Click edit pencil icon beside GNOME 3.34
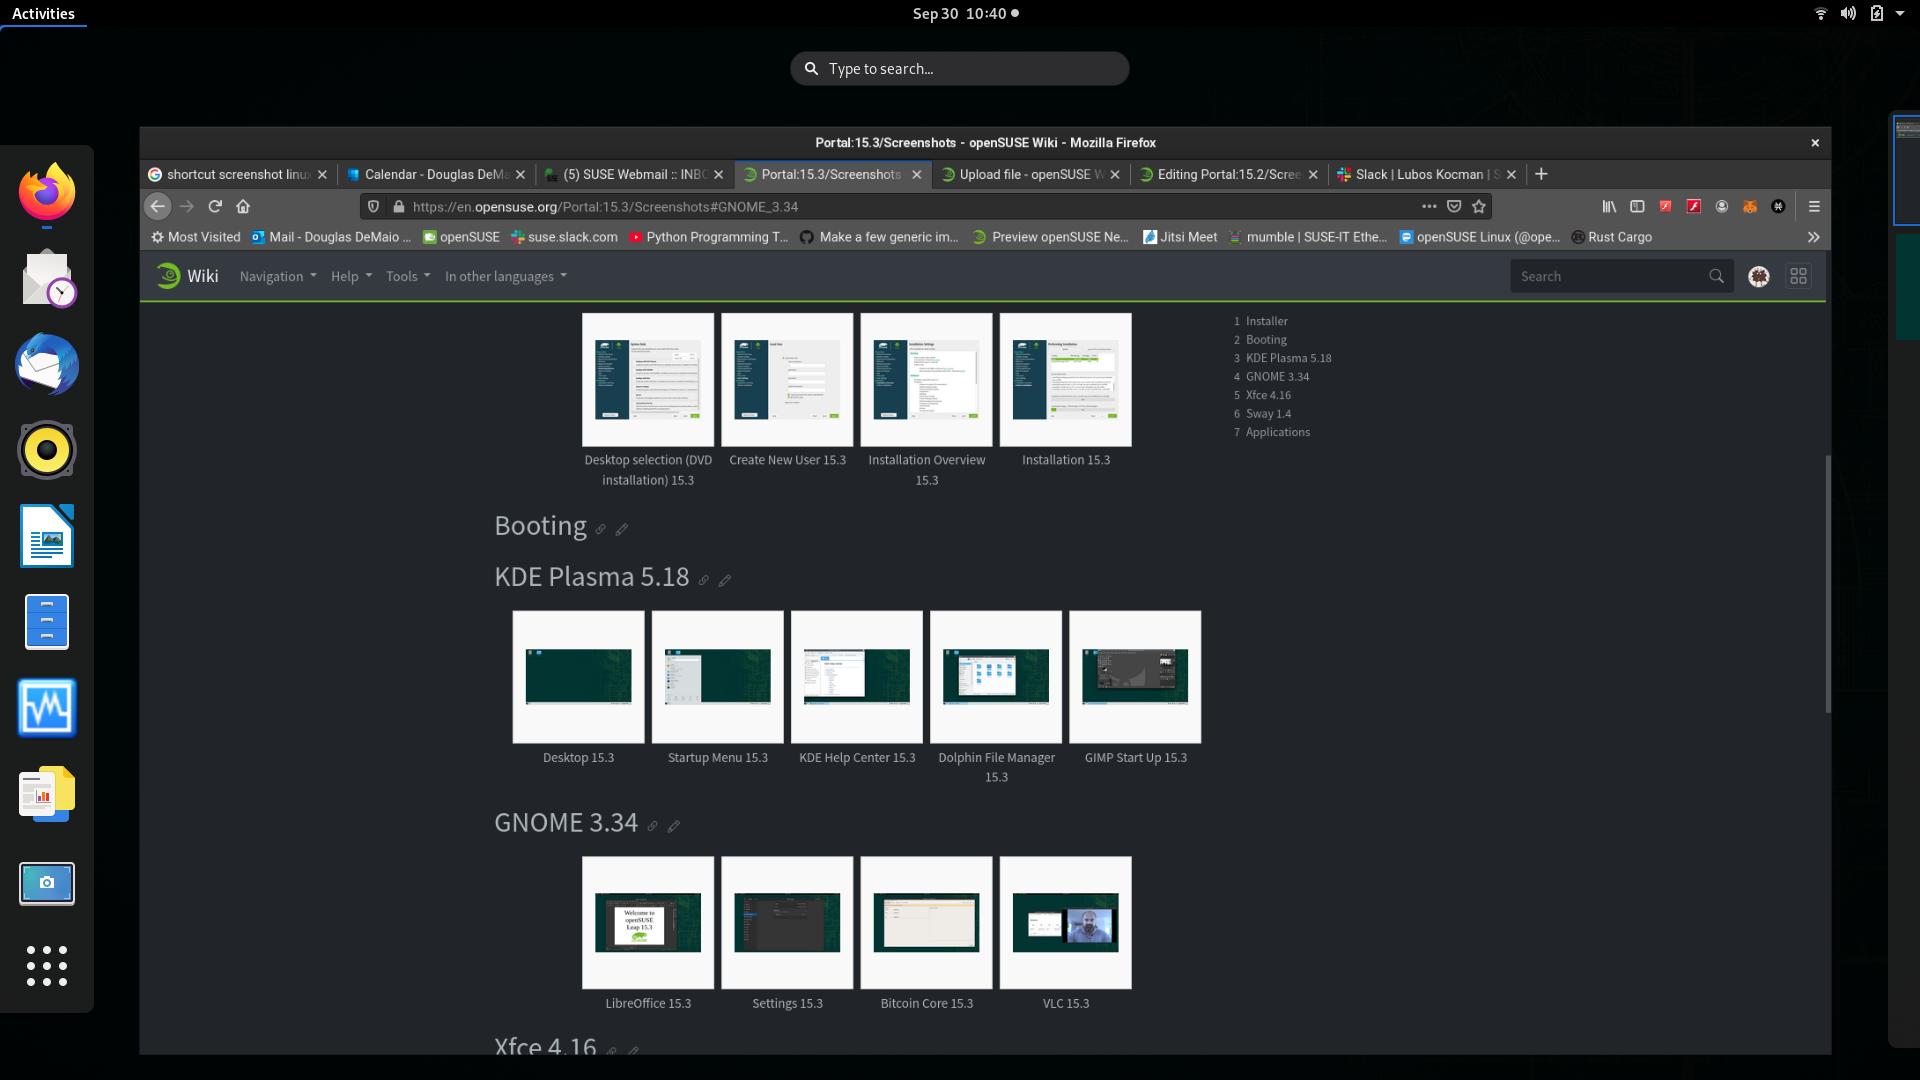 click(x=674, y=826)
